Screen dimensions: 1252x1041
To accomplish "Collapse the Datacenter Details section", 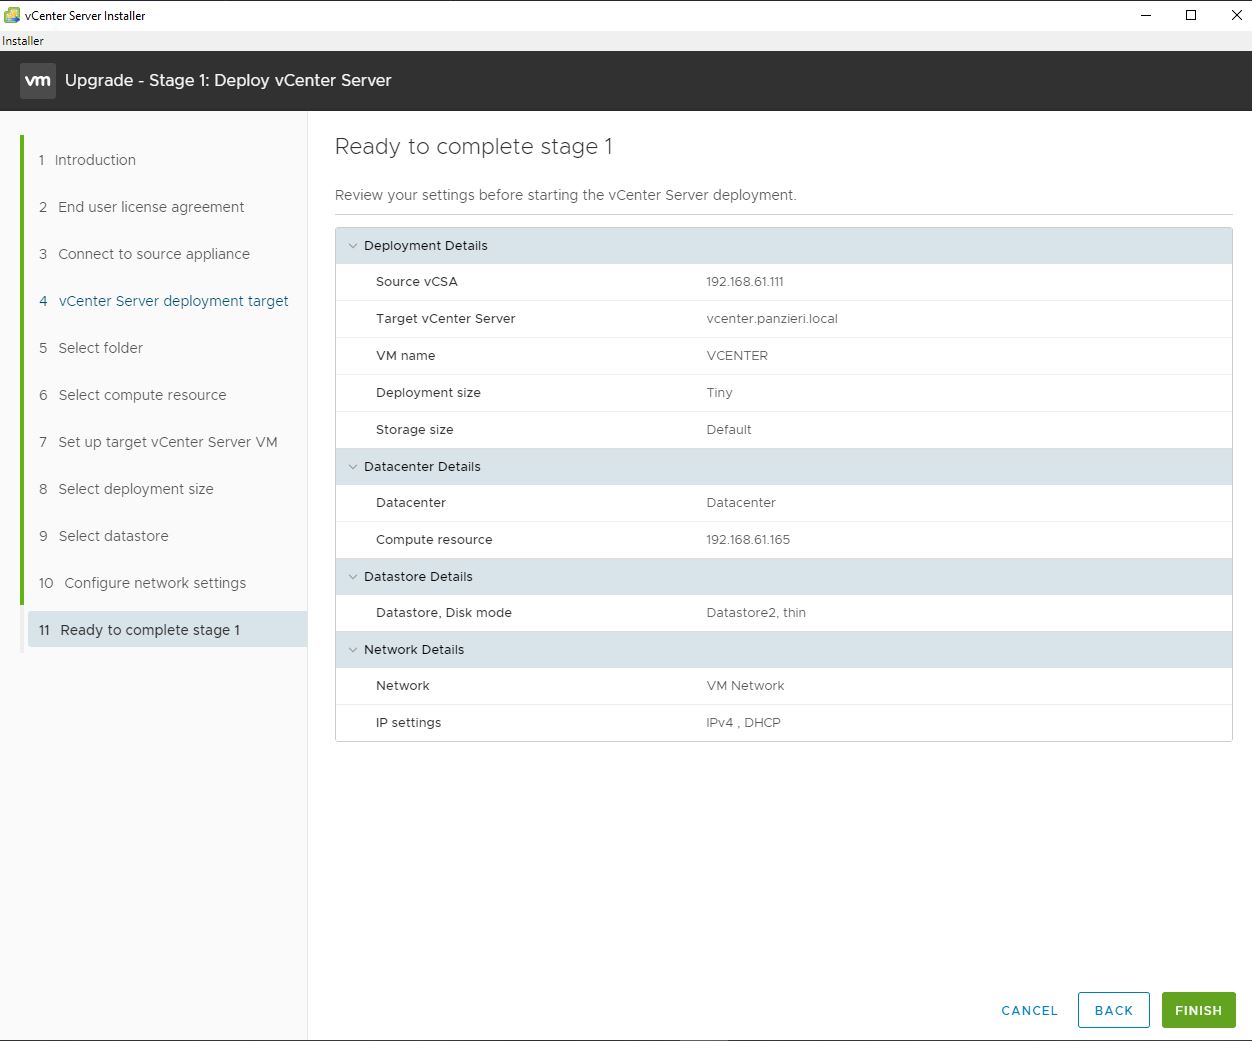I will [x=352, y=467].
